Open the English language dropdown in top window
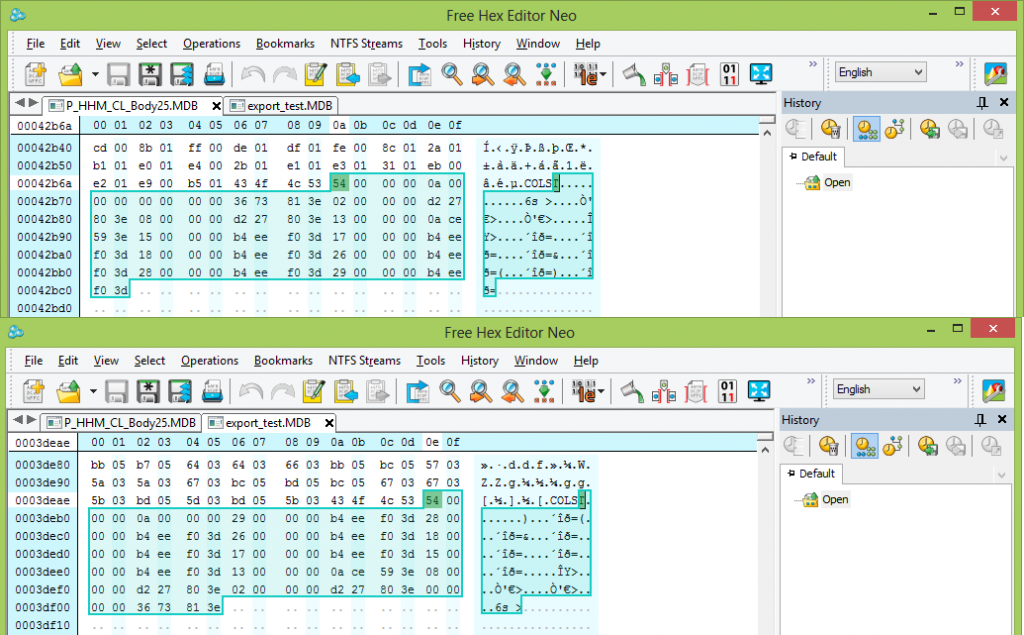 (880, 72)
